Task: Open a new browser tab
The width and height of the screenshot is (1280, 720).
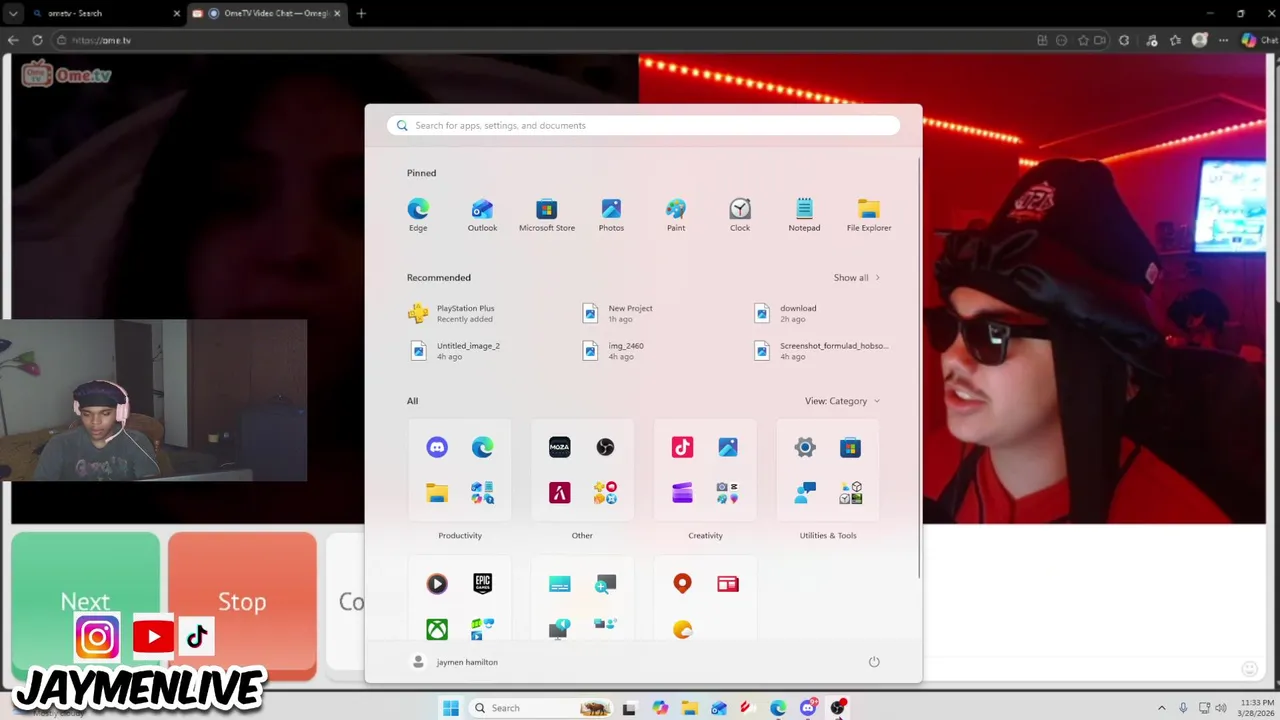Action: click(361, 13)
